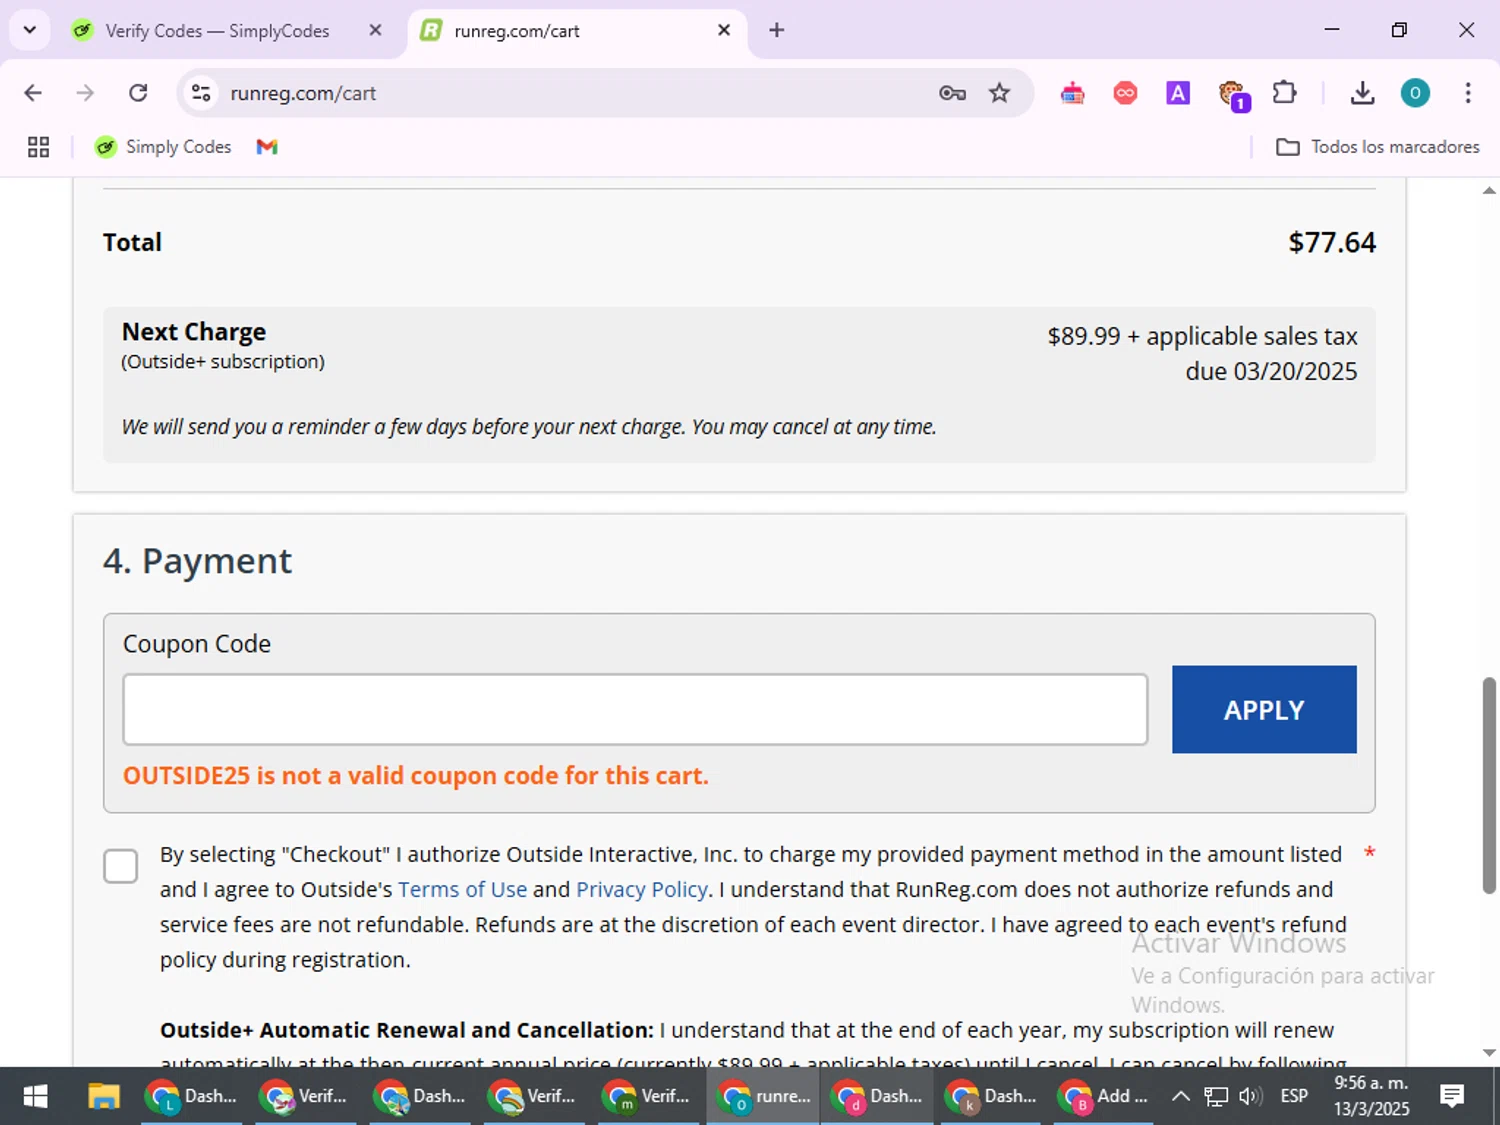Focus the address bar URL
Image resolution: width=1500 pixels, height=1125 pixels.
pyautogui.click(x=303, y=93)
